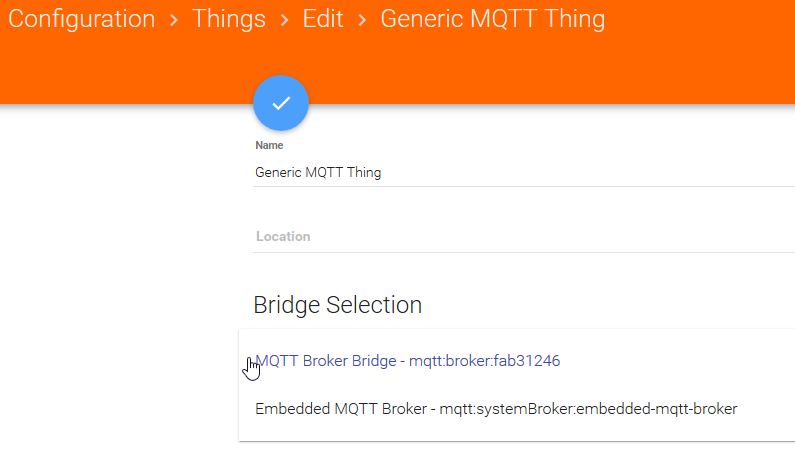Click empty area of orange header bar
Viewport: 795px width, 454px height.
point(600,70)
